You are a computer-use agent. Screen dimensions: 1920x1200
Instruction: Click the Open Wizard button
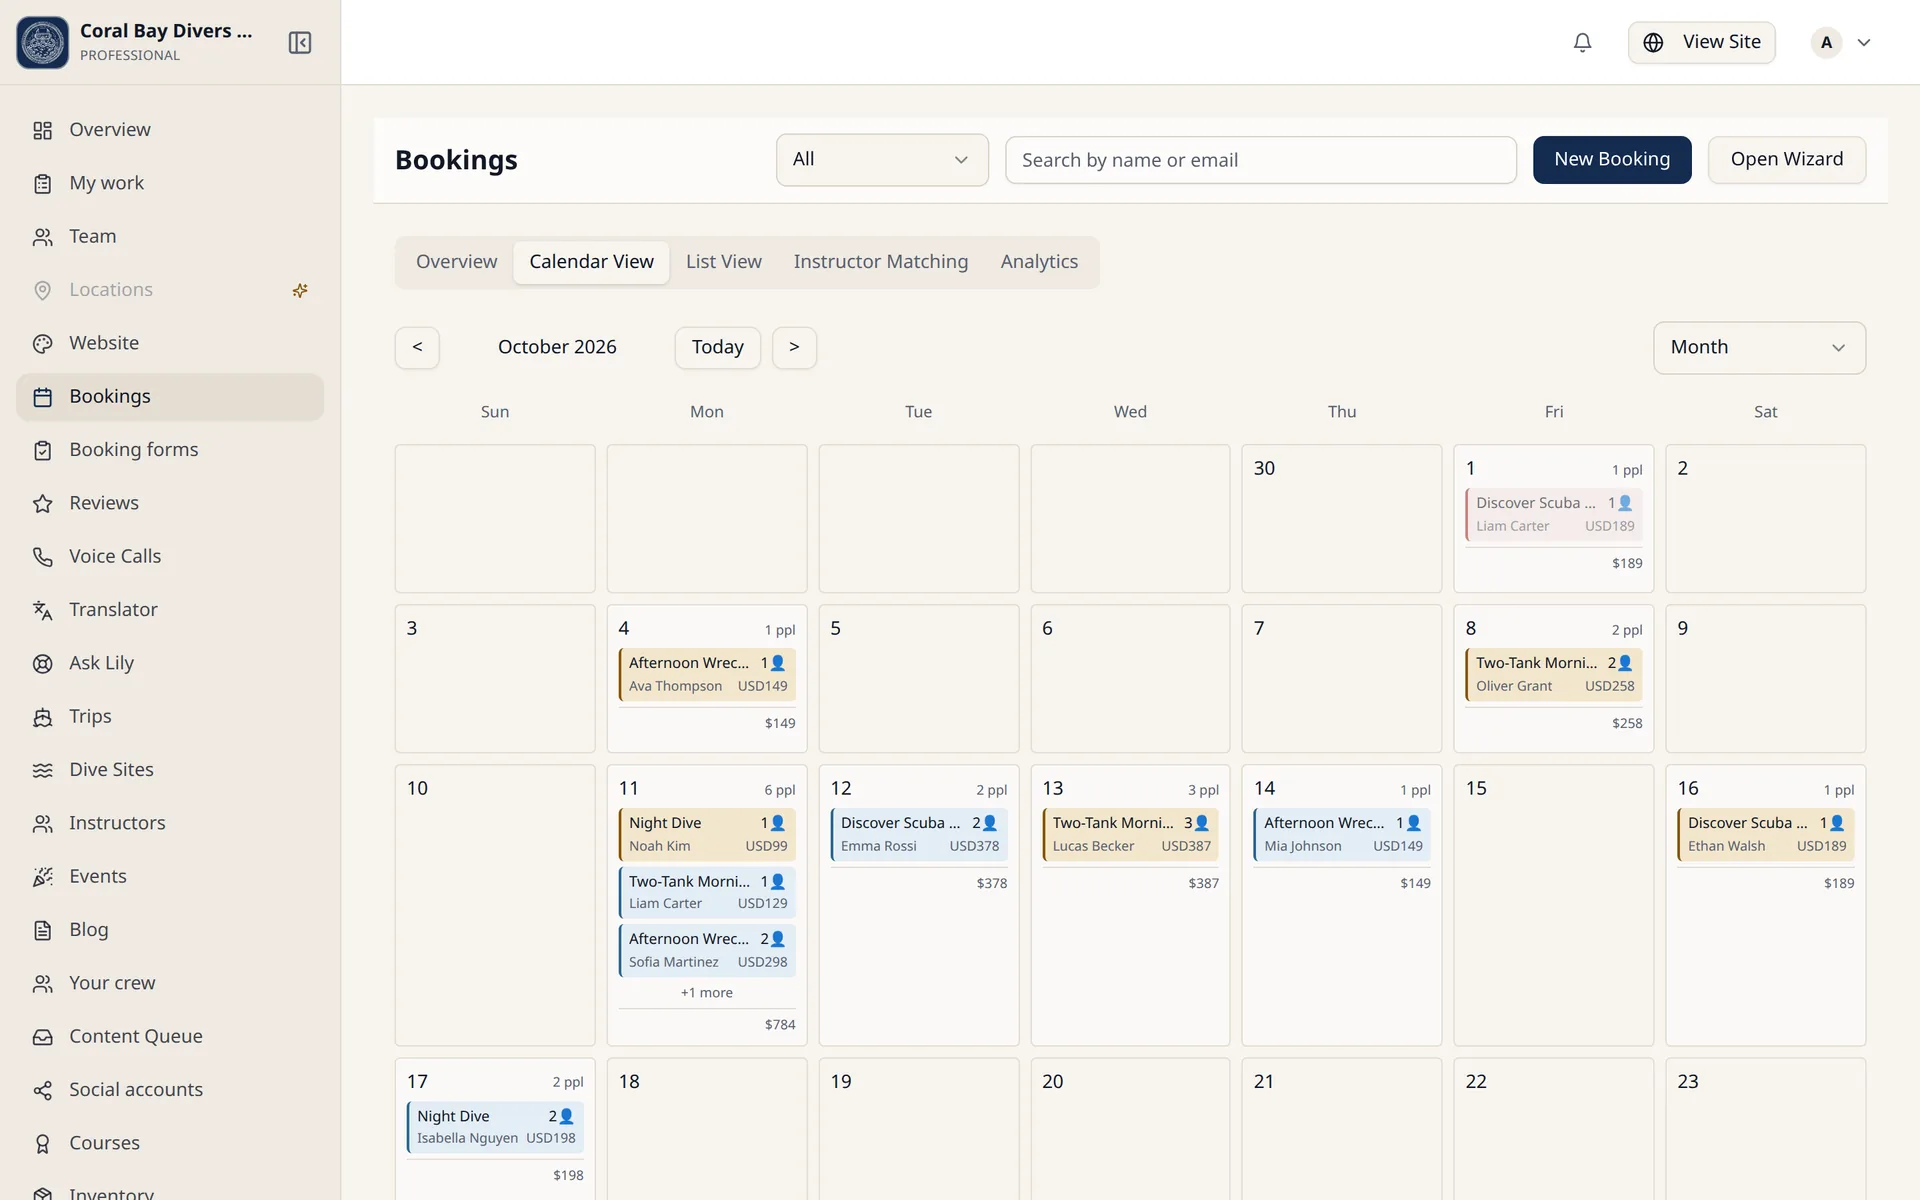coord(1786,160)
